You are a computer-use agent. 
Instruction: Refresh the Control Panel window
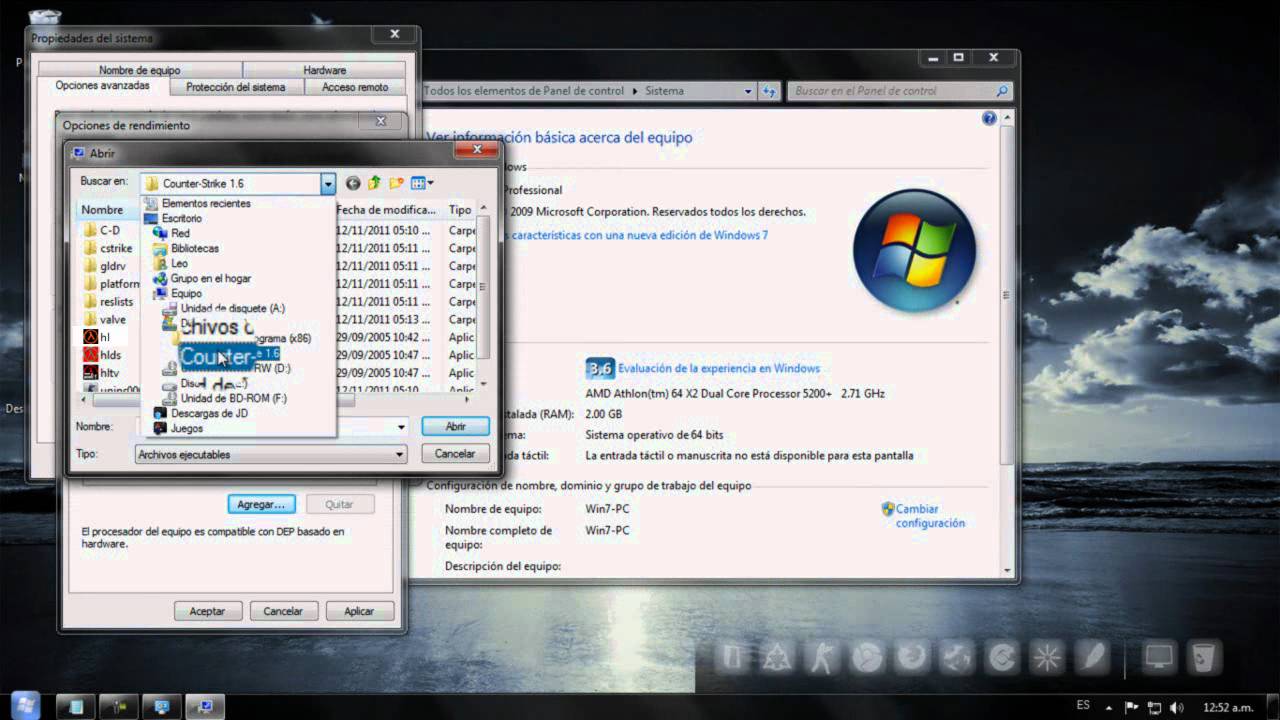click(x=768, y=91)
